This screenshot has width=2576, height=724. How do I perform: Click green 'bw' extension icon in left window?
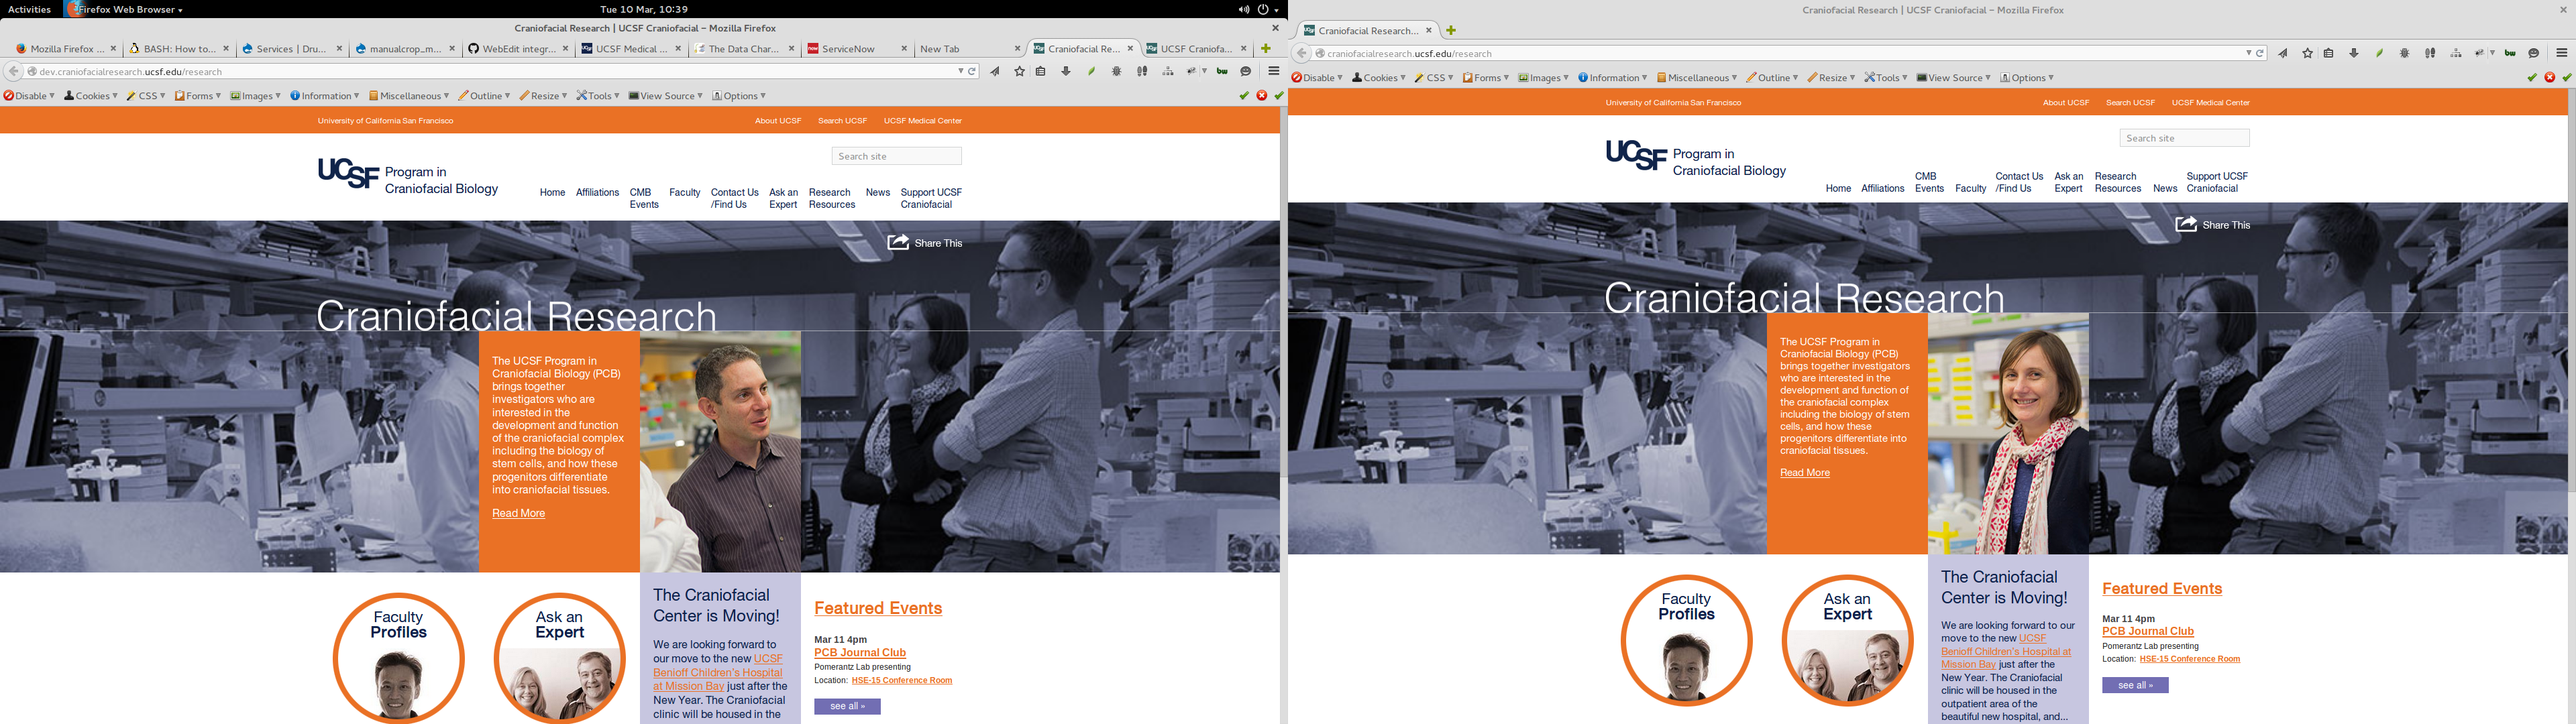pos(1222,72)
